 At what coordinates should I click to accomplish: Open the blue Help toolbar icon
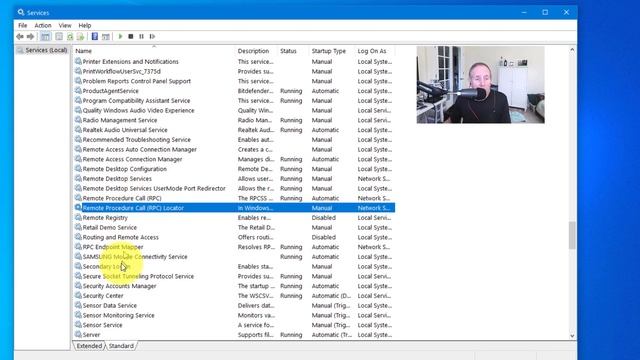click(x=95, y=37)
